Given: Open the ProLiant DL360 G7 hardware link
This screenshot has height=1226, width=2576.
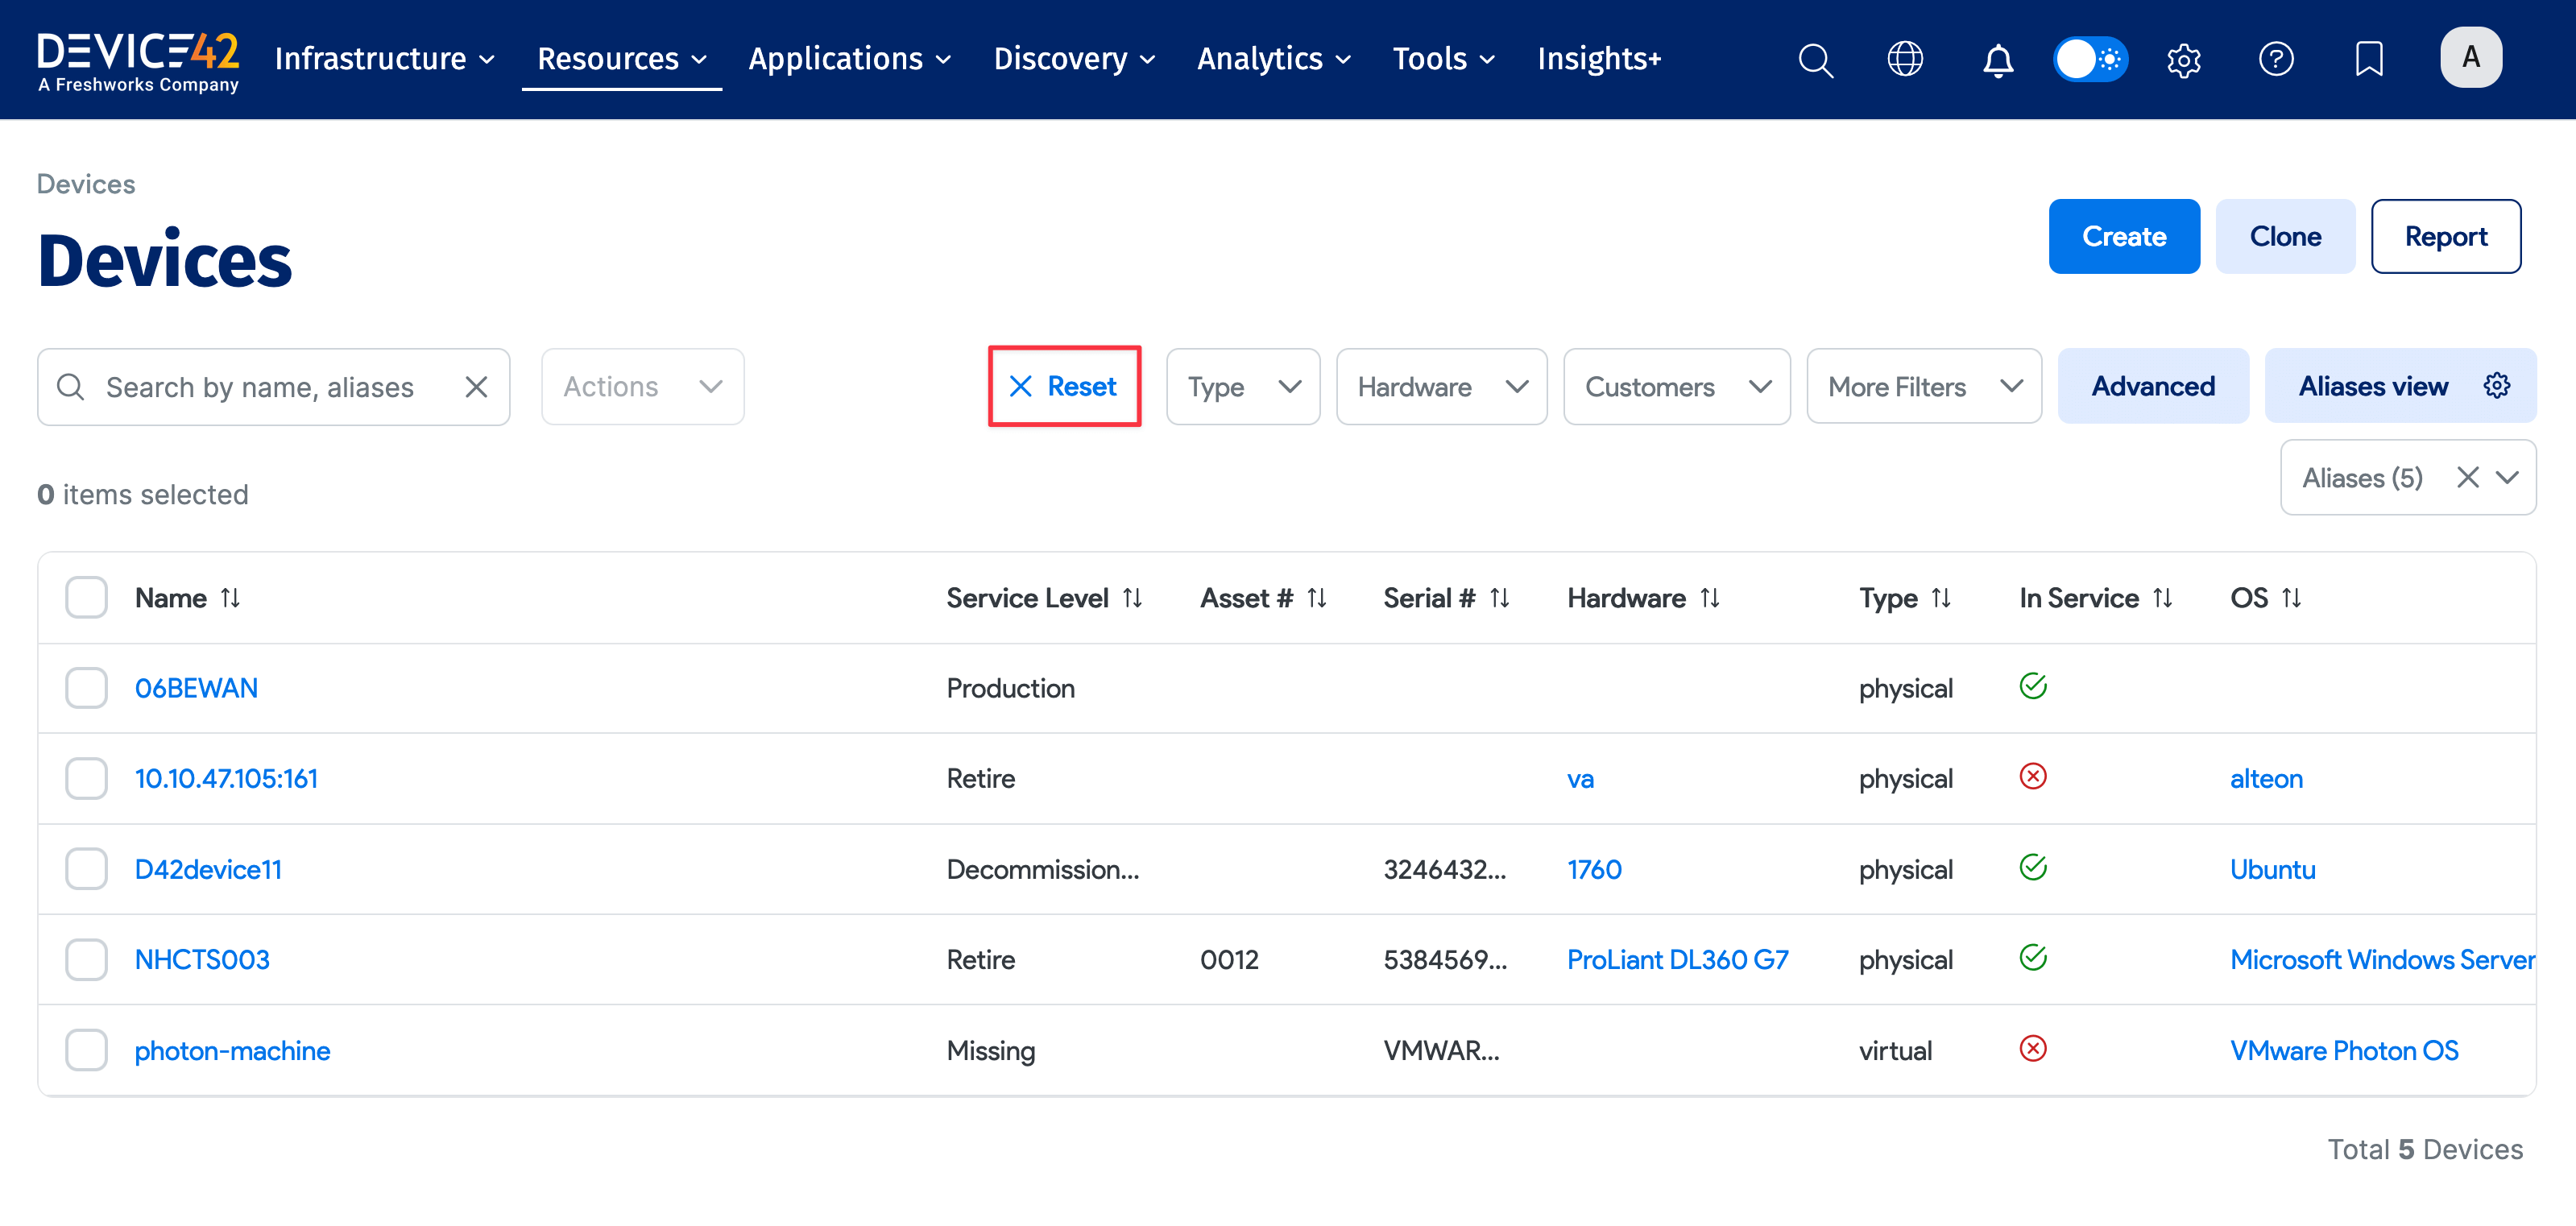Looking at the screenshot, I should pos(1677,960).
